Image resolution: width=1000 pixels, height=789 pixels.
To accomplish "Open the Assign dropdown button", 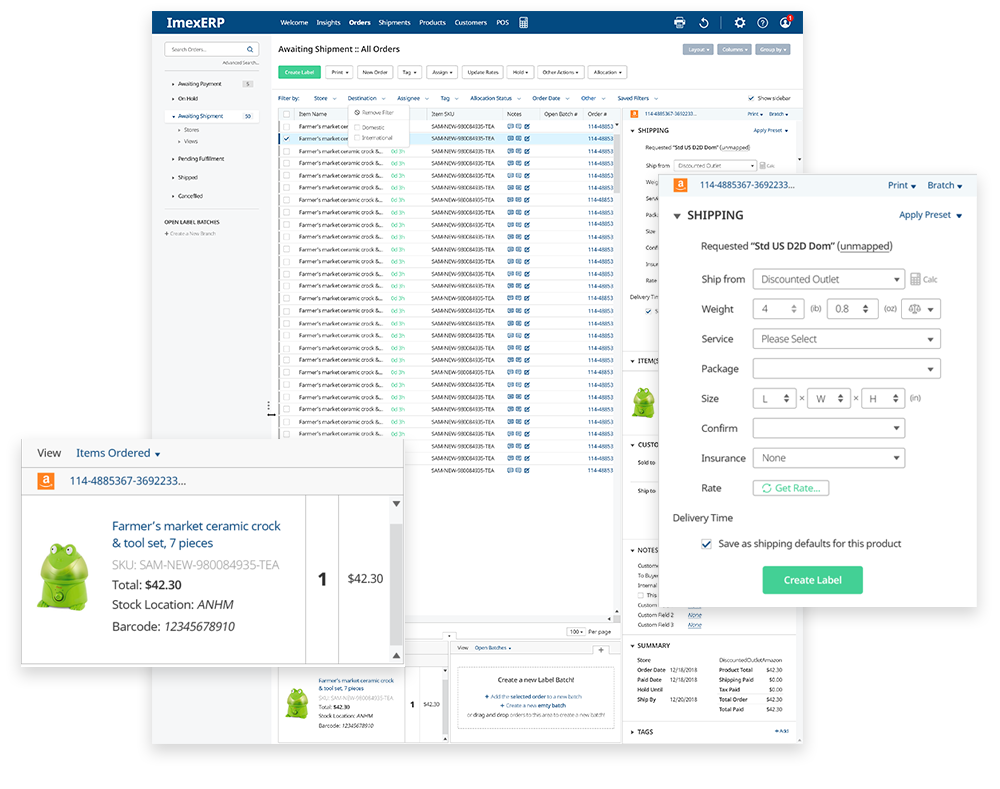I will 442,72.
